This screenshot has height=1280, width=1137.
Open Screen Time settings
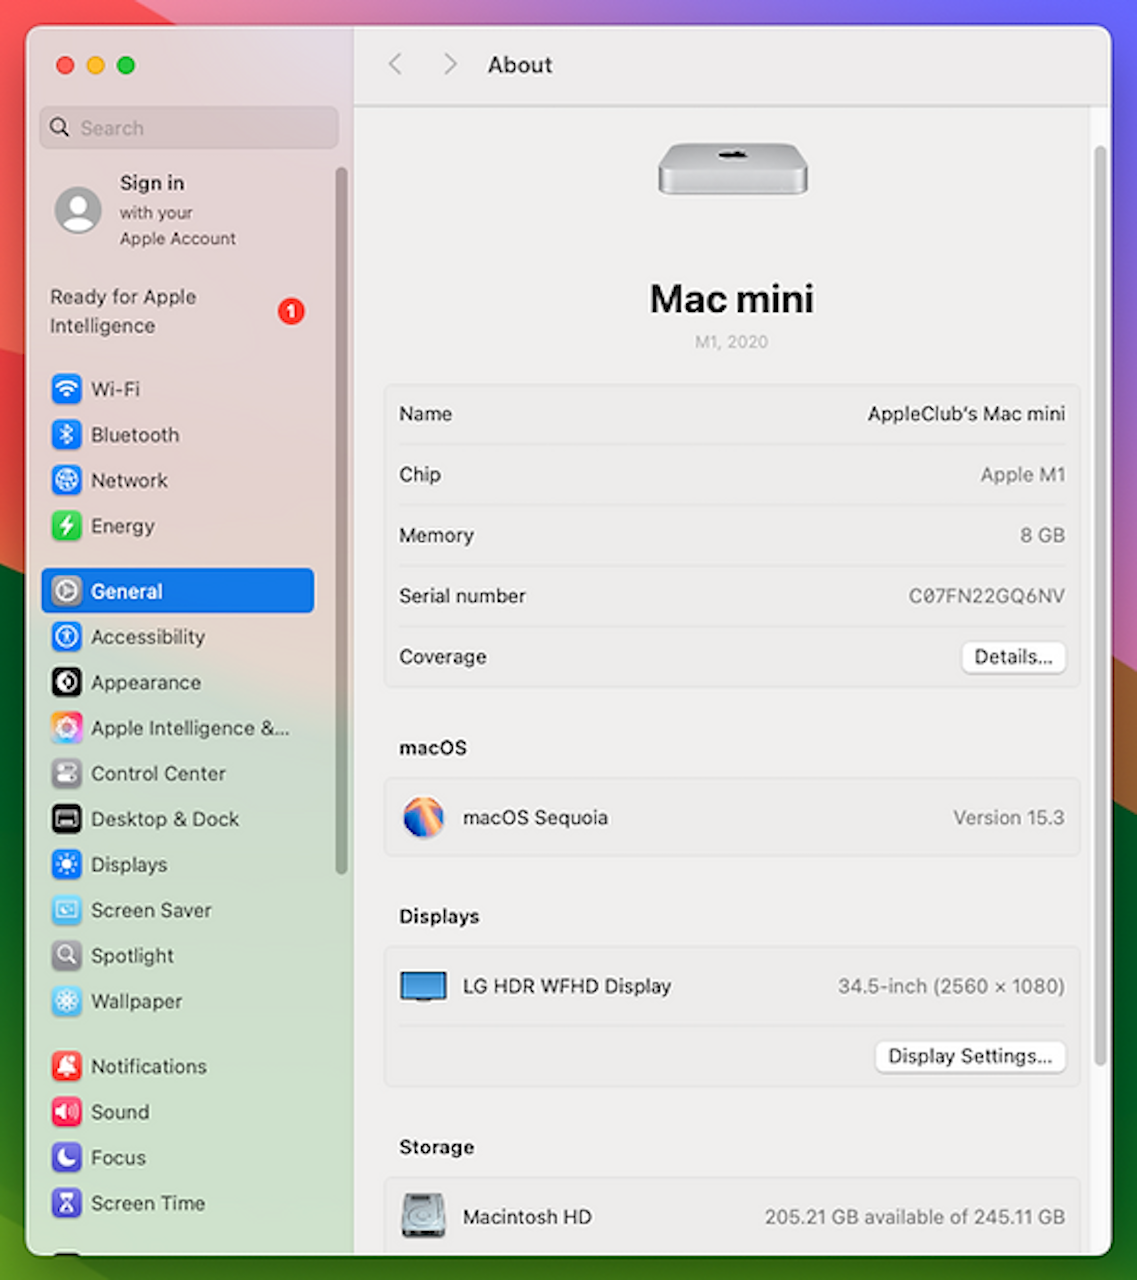pos(178,1203)
